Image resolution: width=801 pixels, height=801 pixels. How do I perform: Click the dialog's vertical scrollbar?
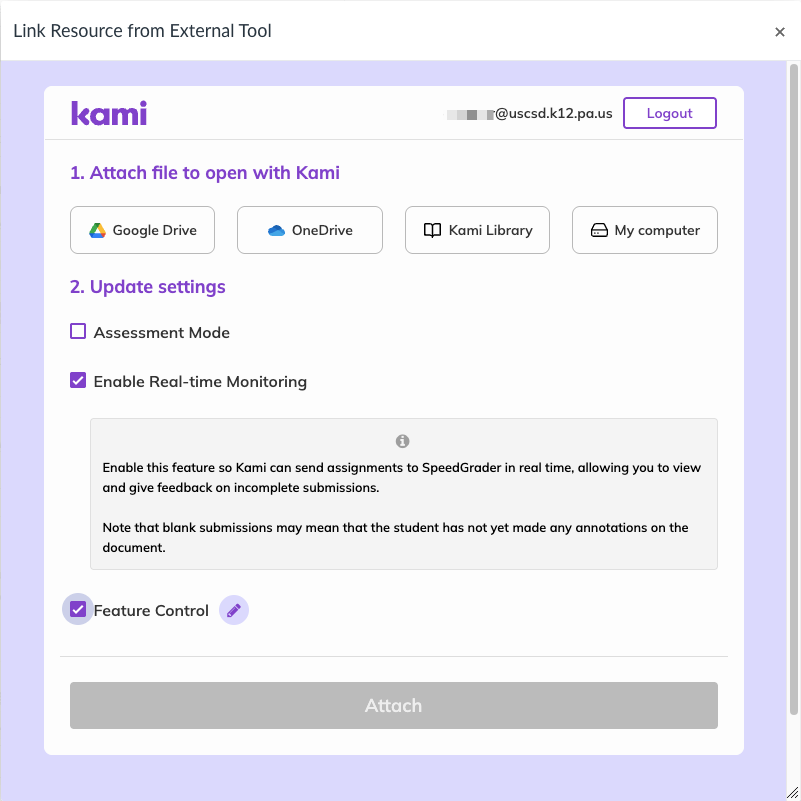click(x=794, y=388)
